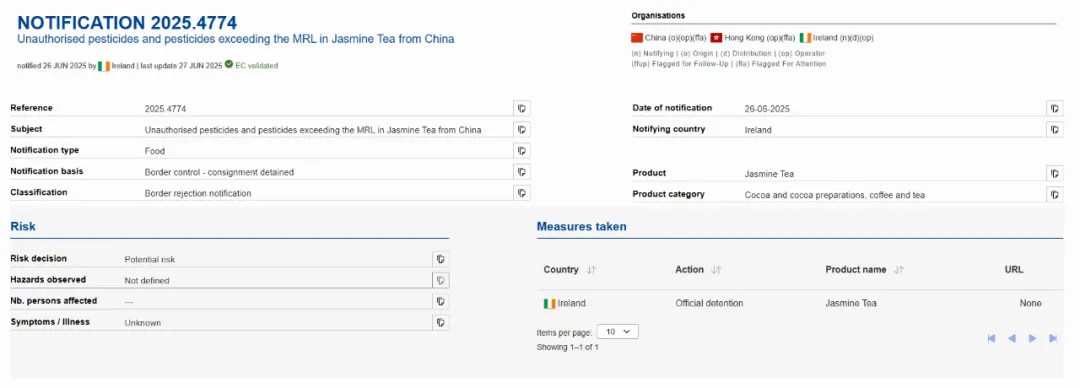This screenshot has width=1080, height=388.
Task: Copy the Symptoms / Illness value
Action: click(441, 323)
